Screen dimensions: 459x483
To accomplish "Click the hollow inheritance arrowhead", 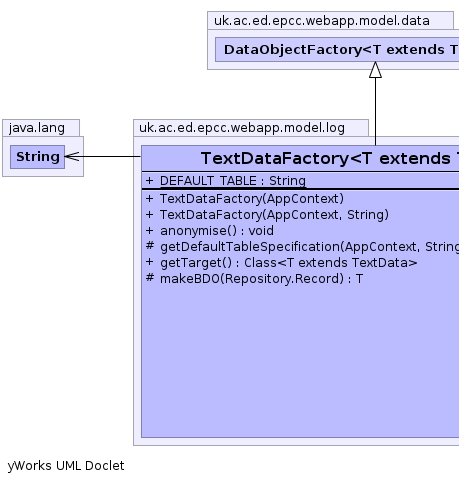I will (x=375, y=70).
